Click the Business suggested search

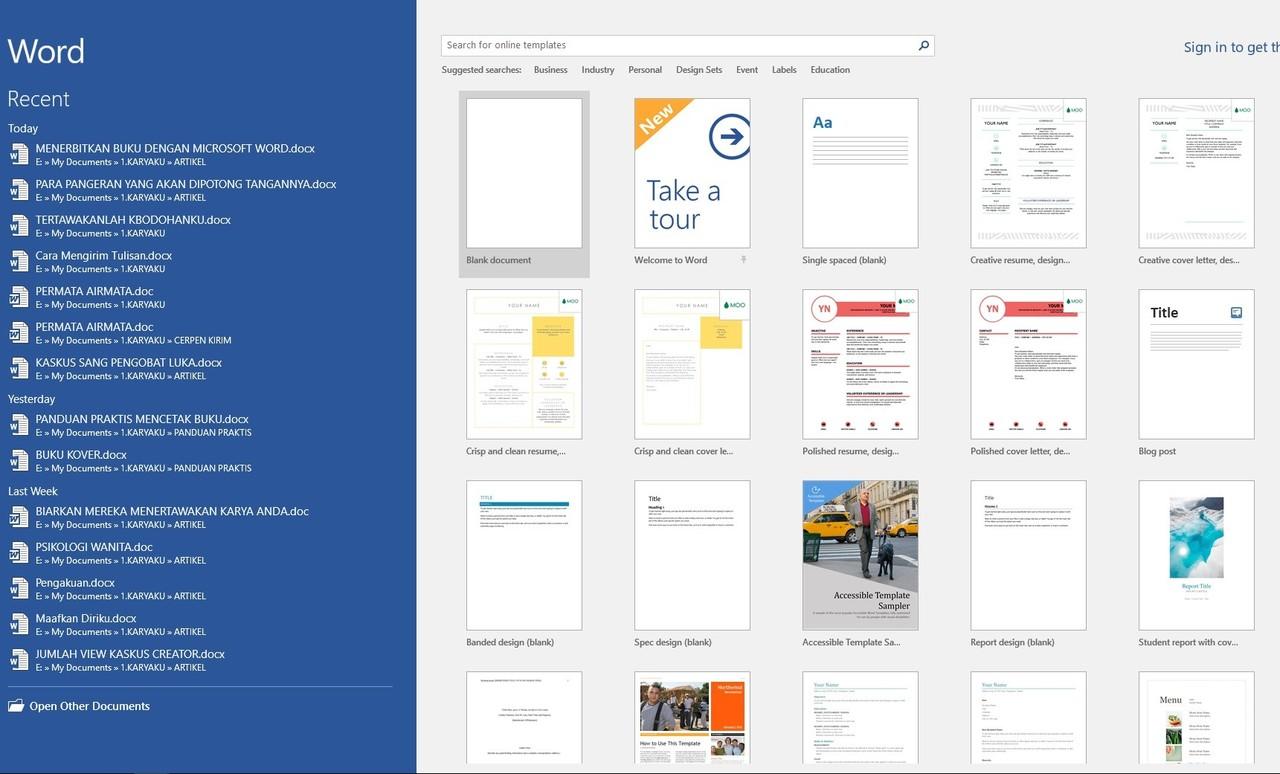pyautogui.click(x=550, y=70)
